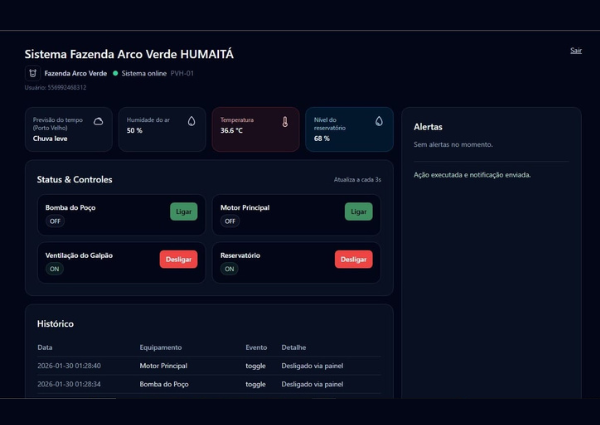Click the Sair logout link
The image size is (600, 425).
coord(575,50)
